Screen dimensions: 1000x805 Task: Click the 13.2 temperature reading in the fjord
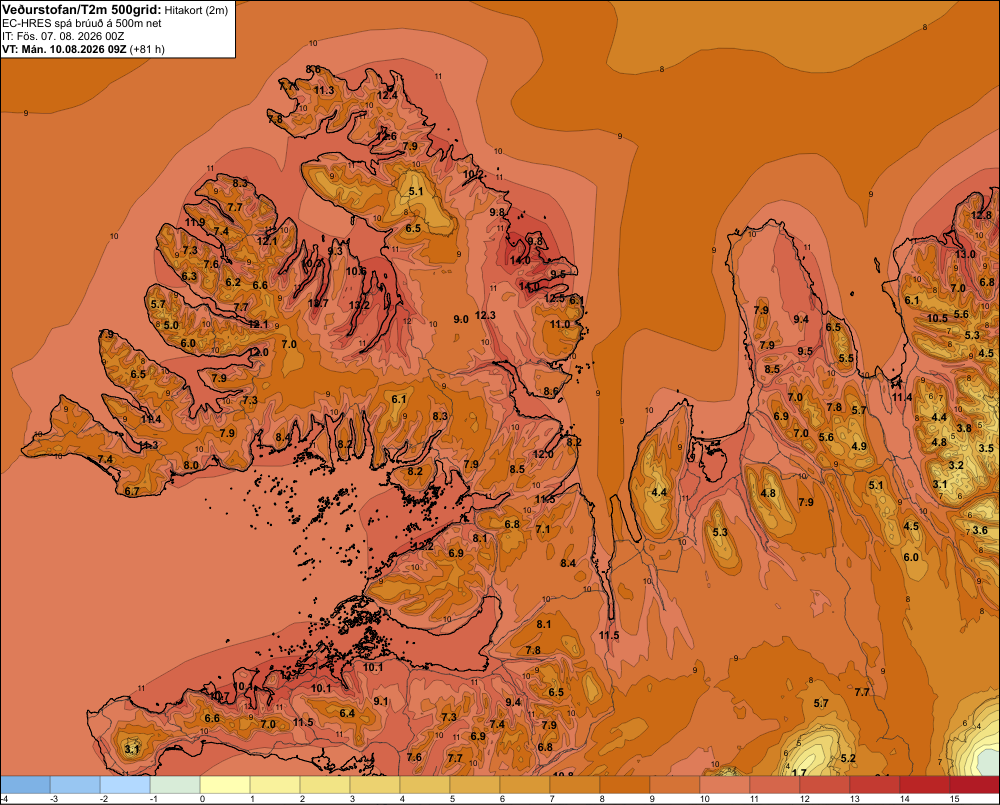pos(360,305)
